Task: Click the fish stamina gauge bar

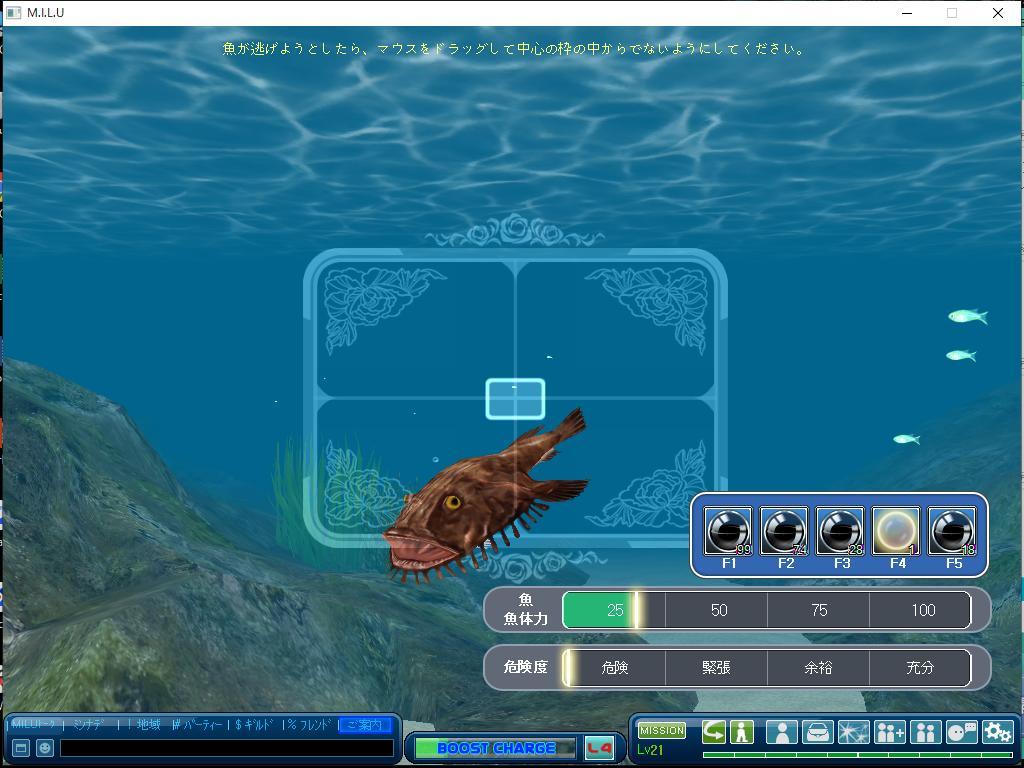Action: pos(766,610)
